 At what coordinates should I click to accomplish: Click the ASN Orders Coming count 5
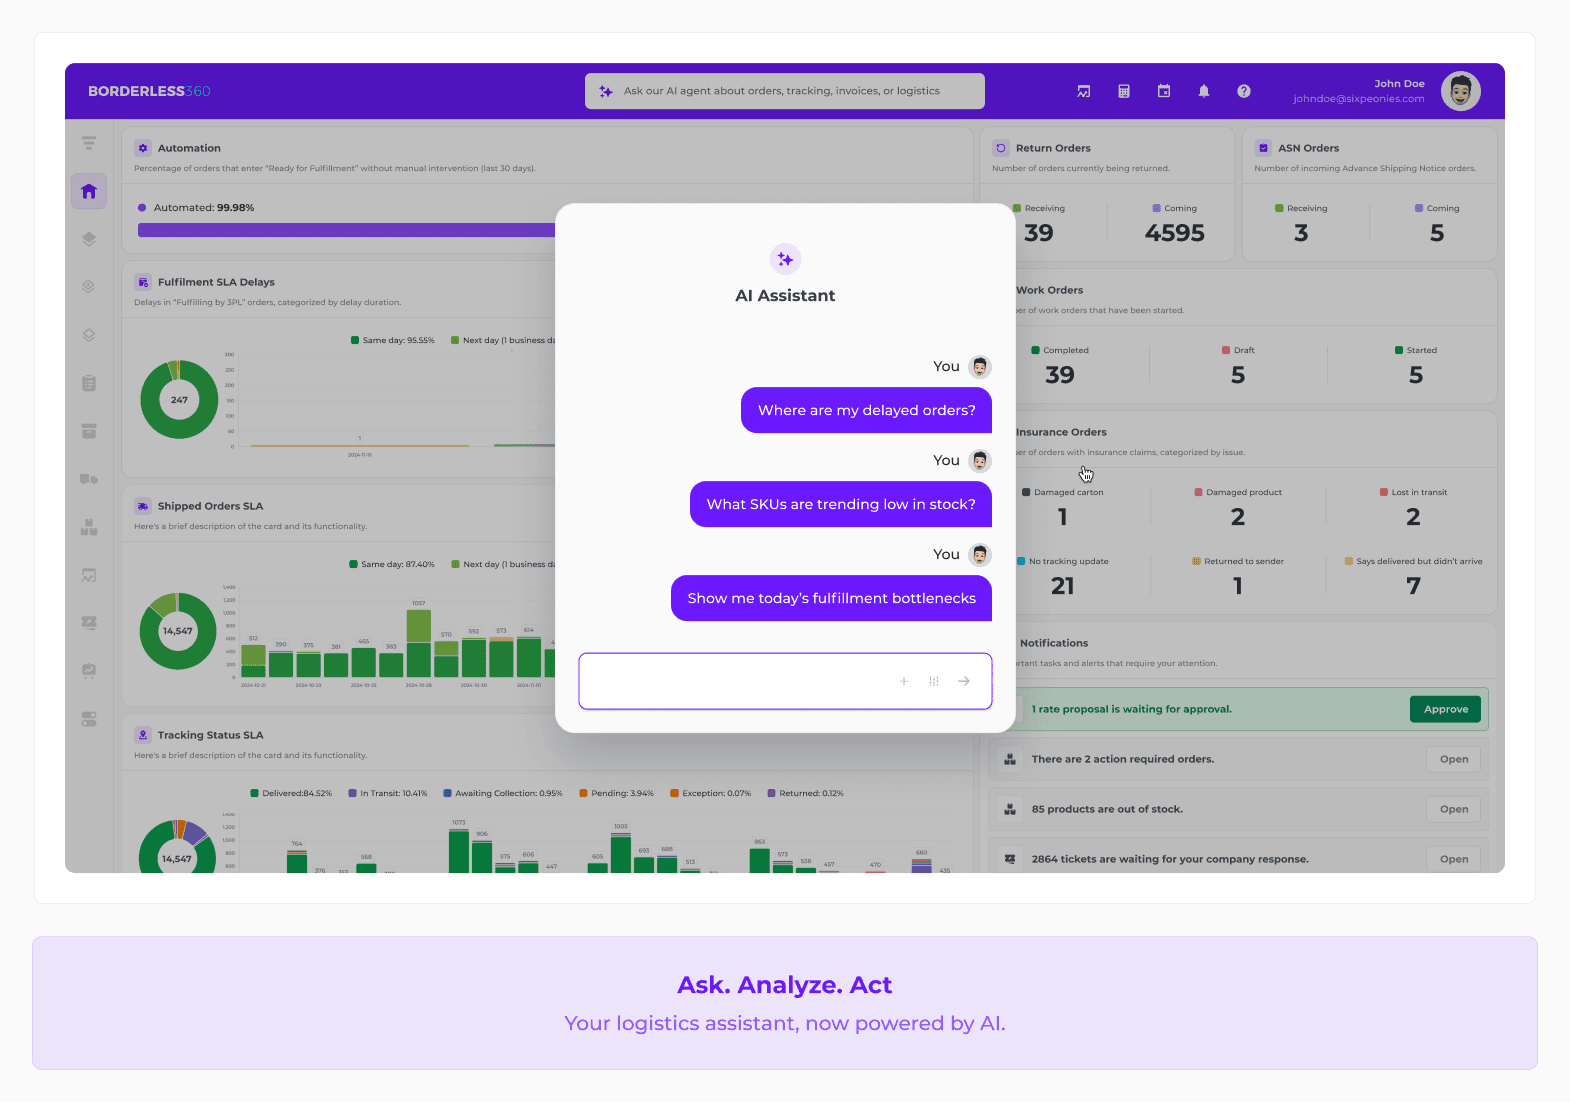[x=1437, y=233]
